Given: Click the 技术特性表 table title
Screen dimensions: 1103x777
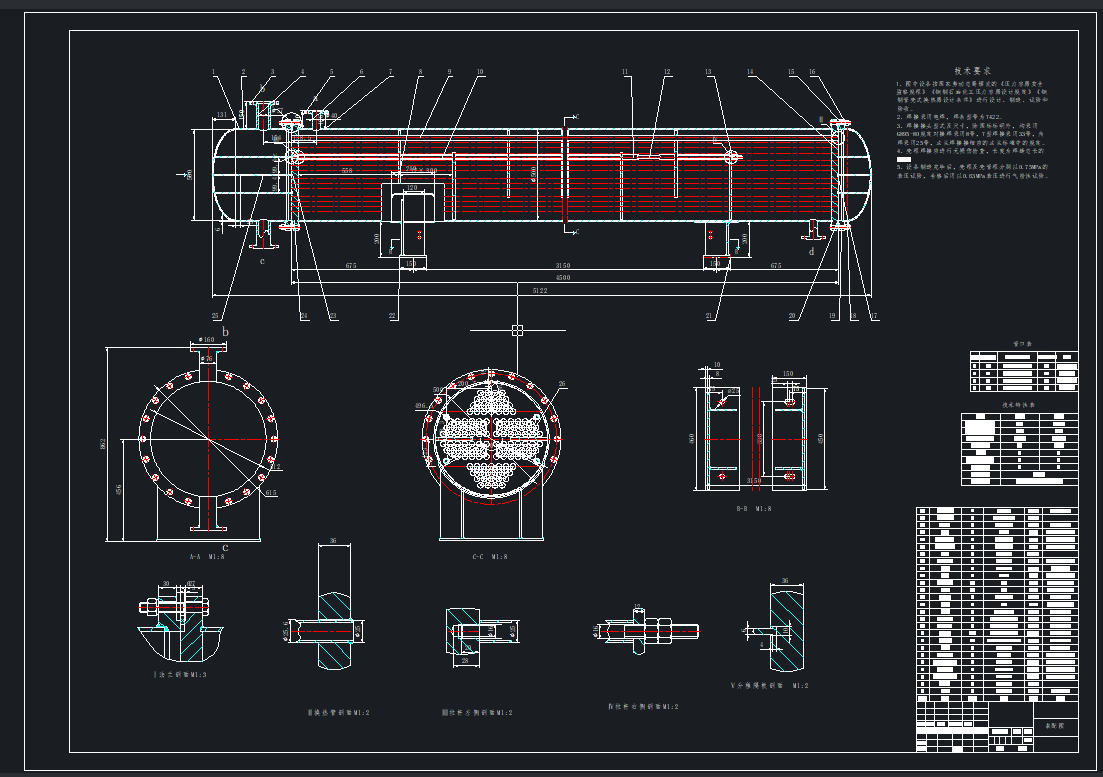Looking at the screenshot, I should click(1019, 405).
